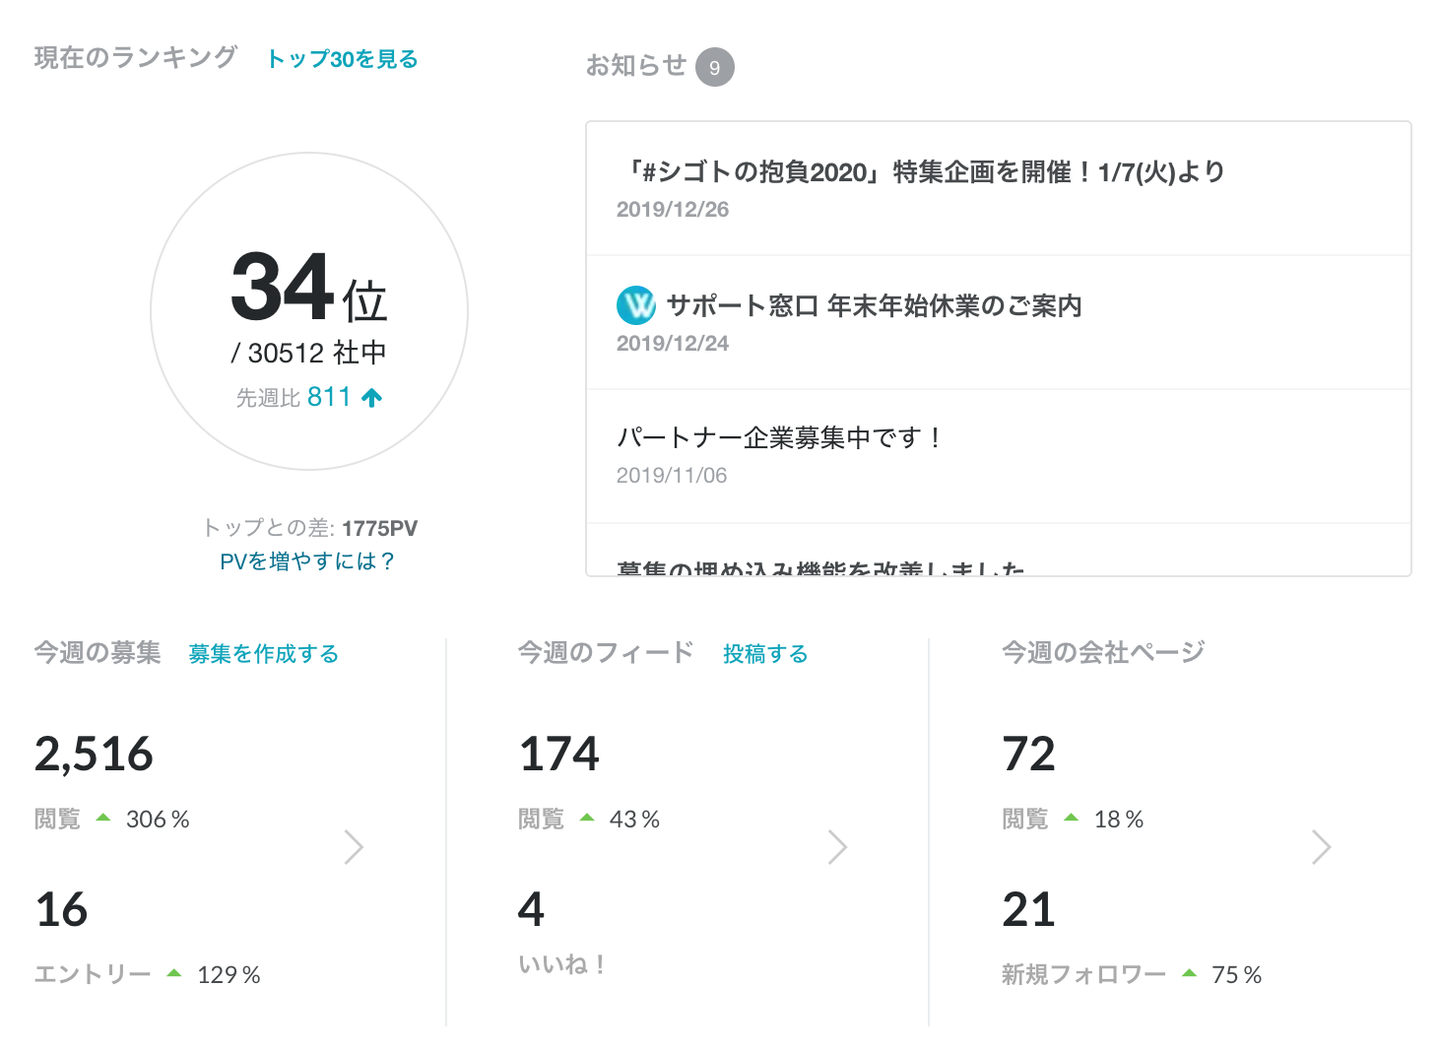
Task: Click the Wantedly logo icon beside support notice
Action: 636,305
